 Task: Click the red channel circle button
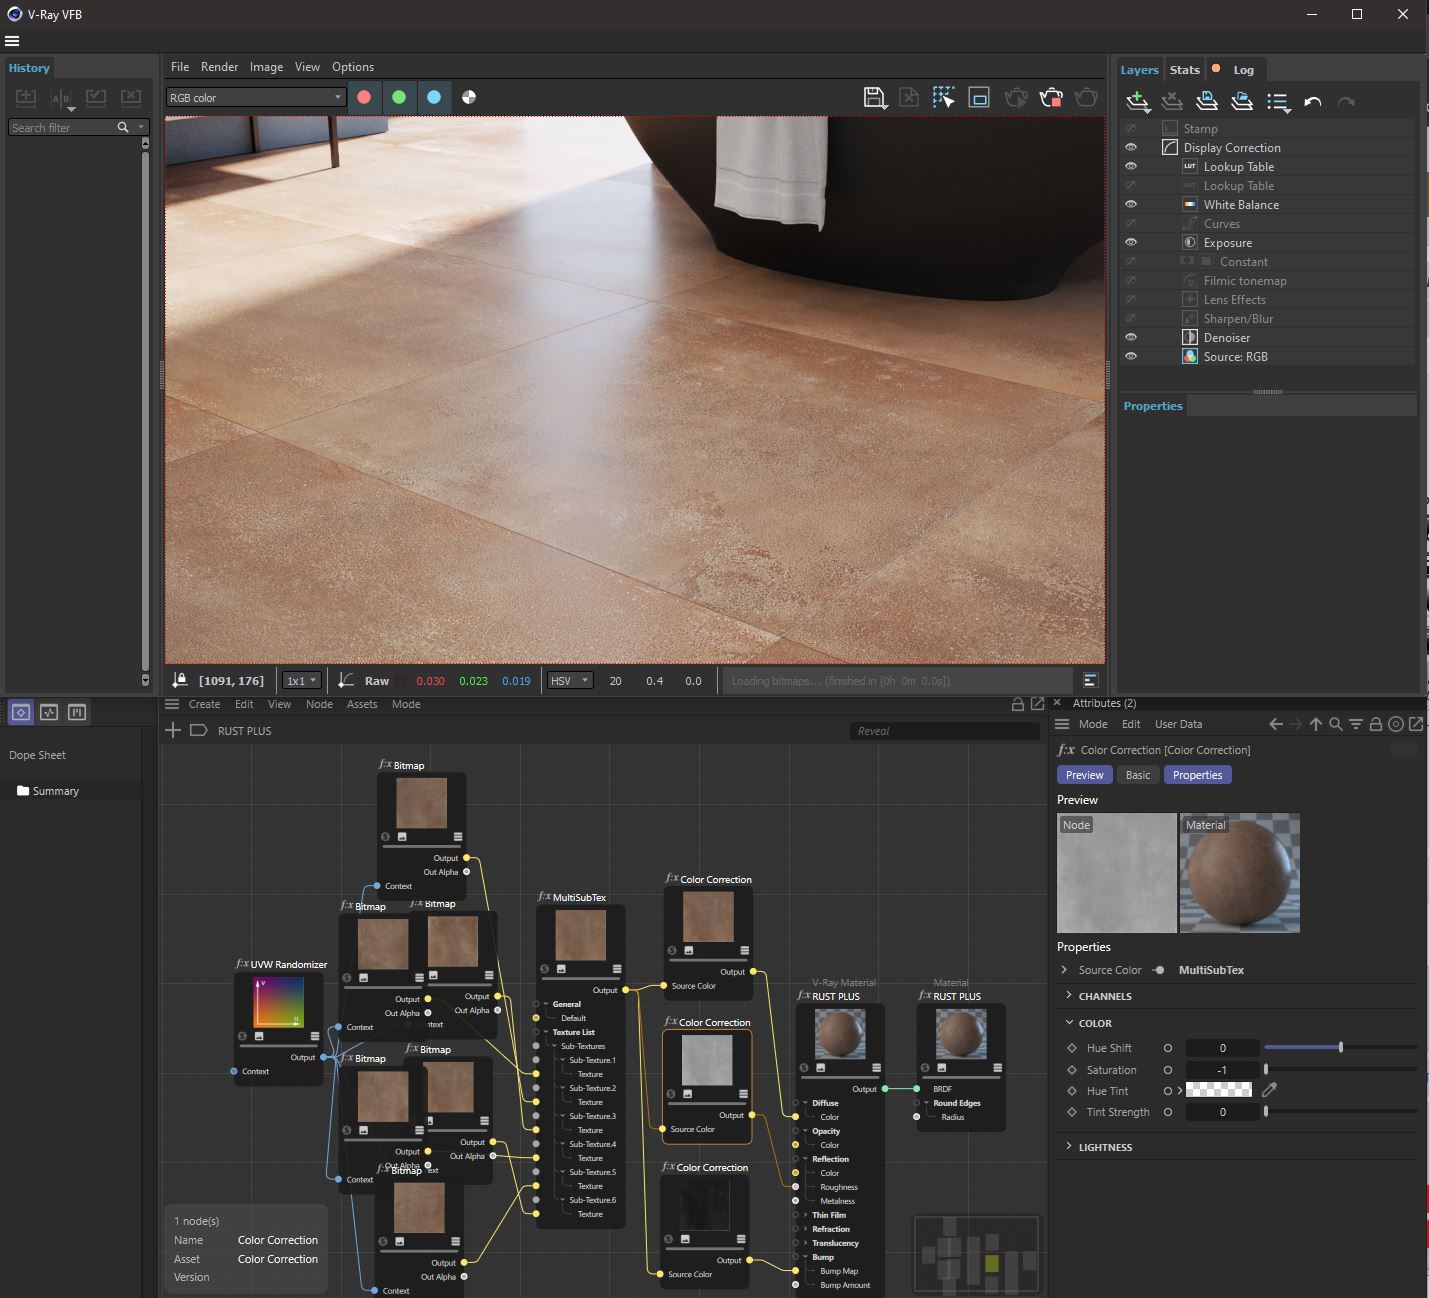pos(364,97)
